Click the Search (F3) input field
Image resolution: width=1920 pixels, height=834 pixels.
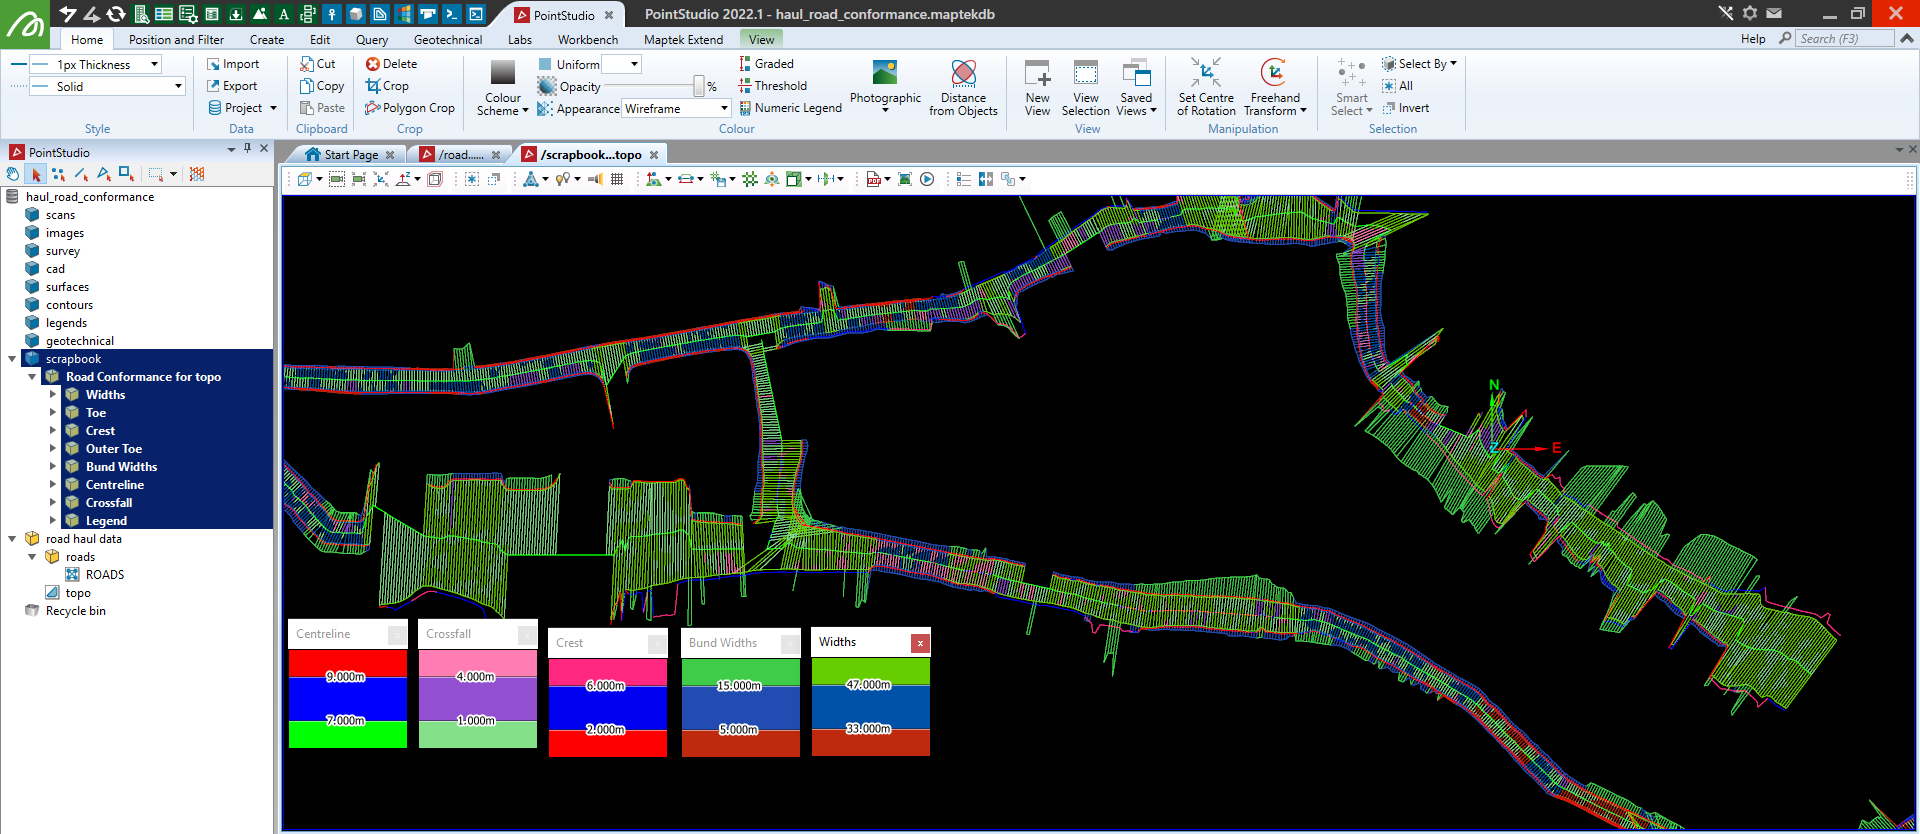(1844, 39)
